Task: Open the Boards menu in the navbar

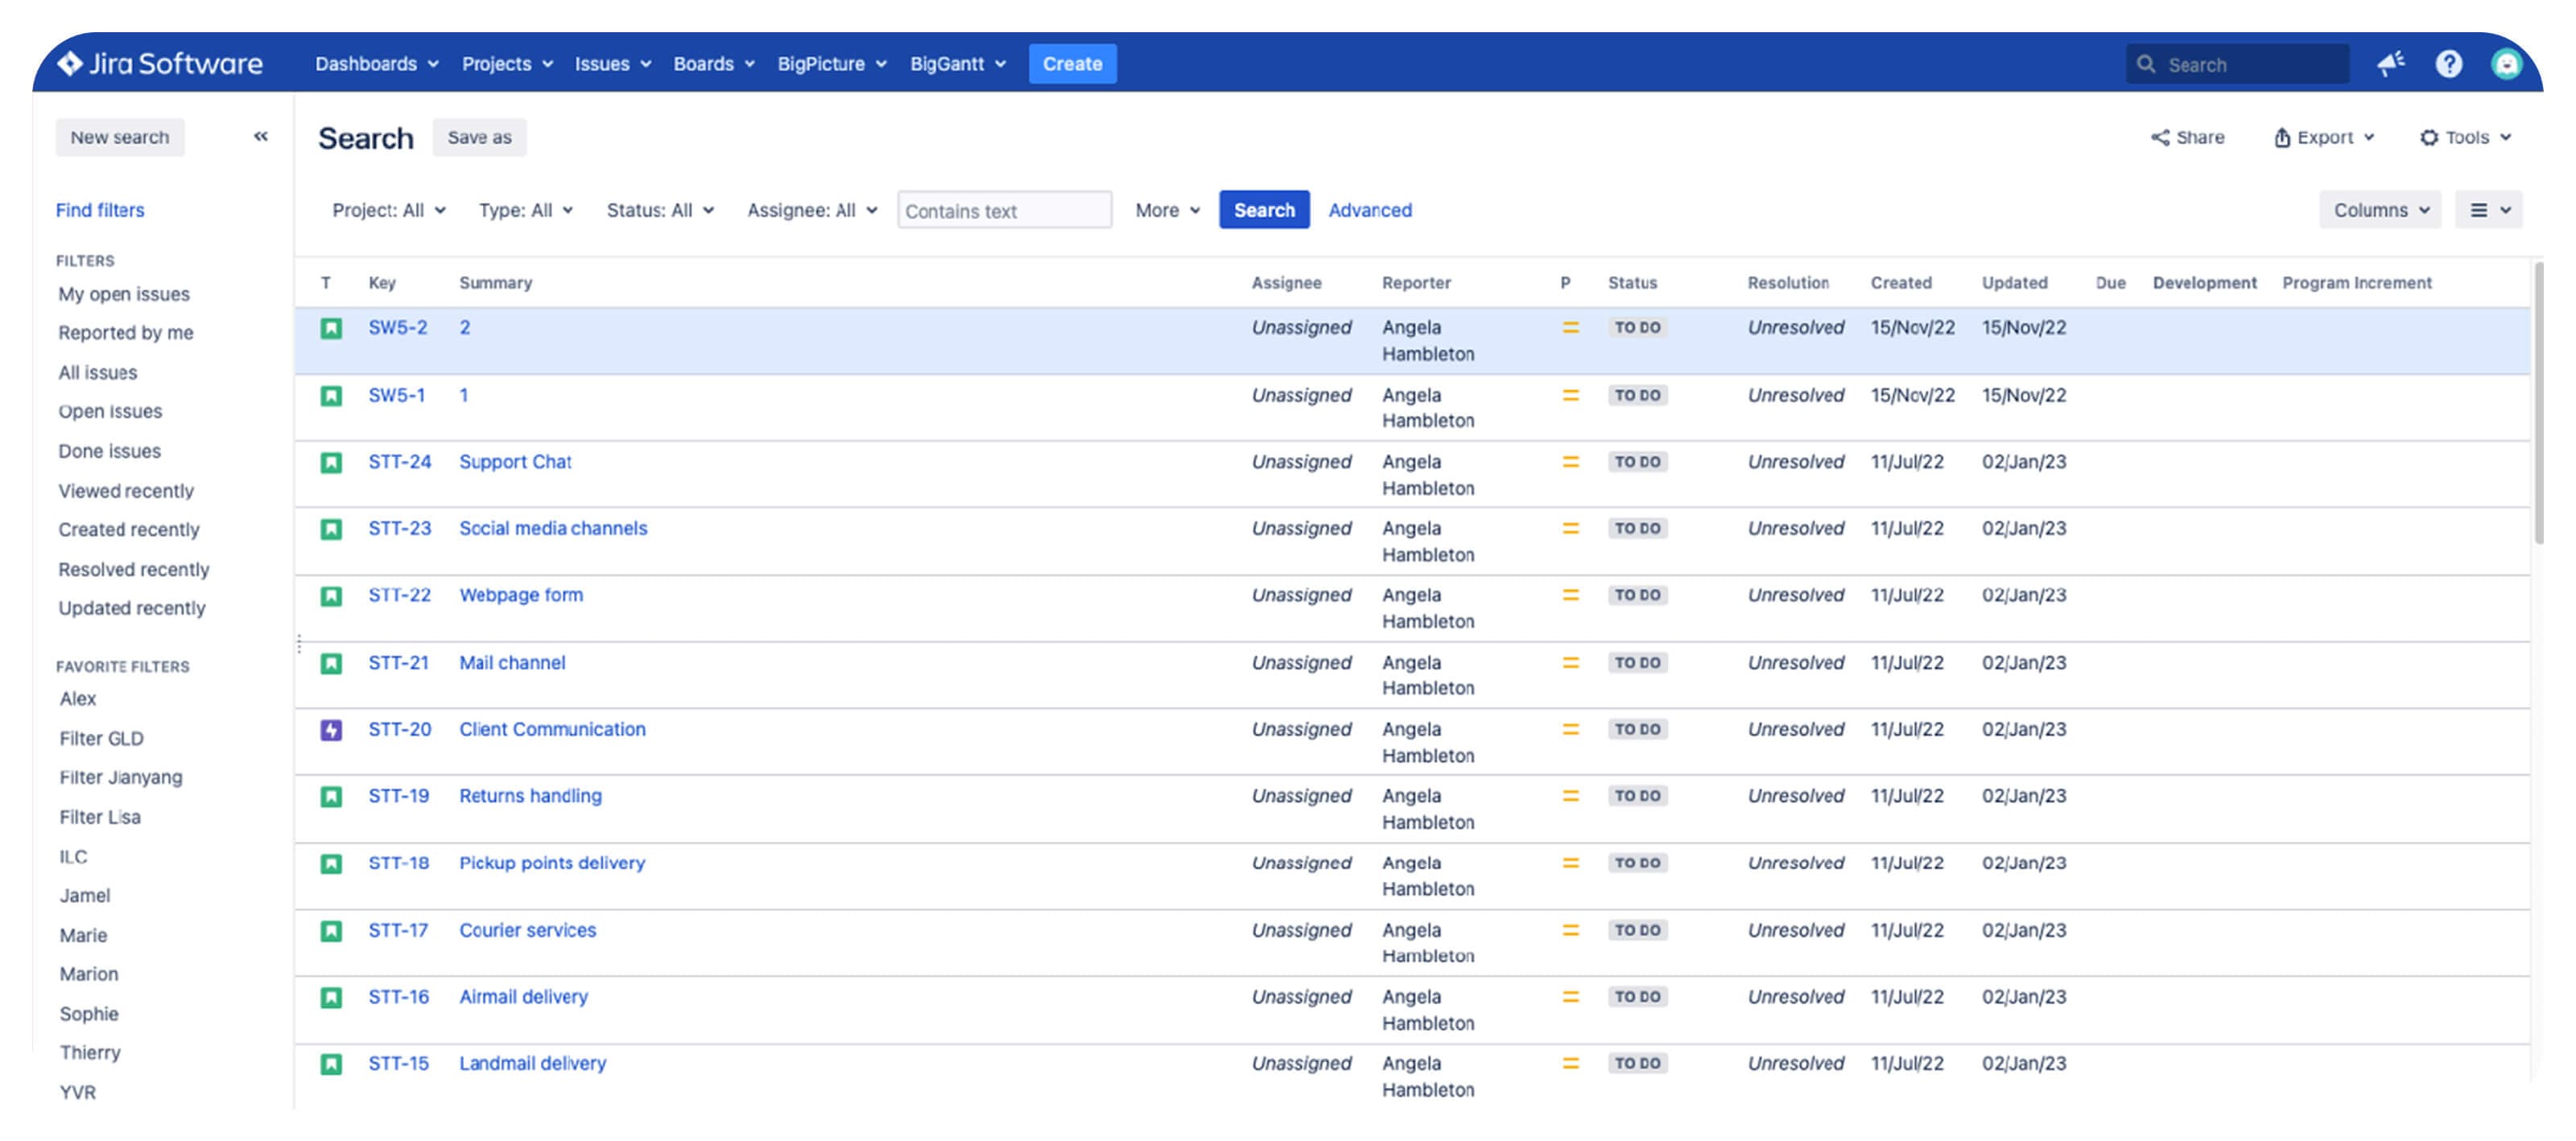Action: pos(714,63)
